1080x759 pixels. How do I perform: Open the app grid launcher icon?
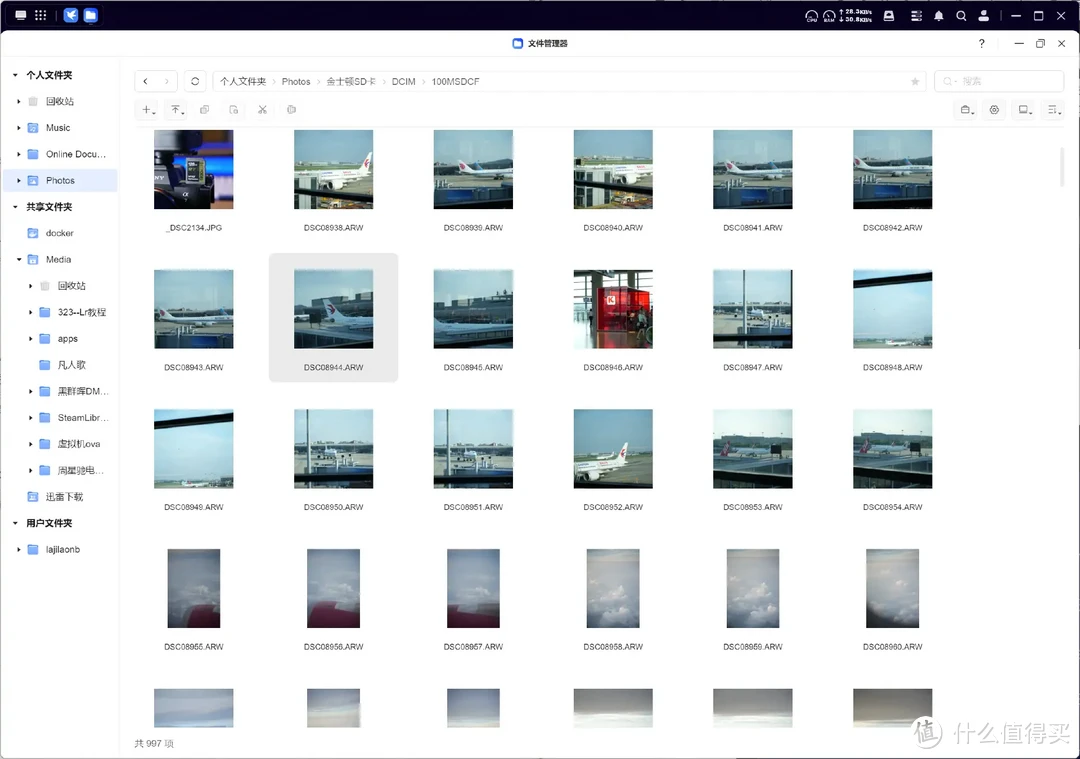(x=41, y=15)
